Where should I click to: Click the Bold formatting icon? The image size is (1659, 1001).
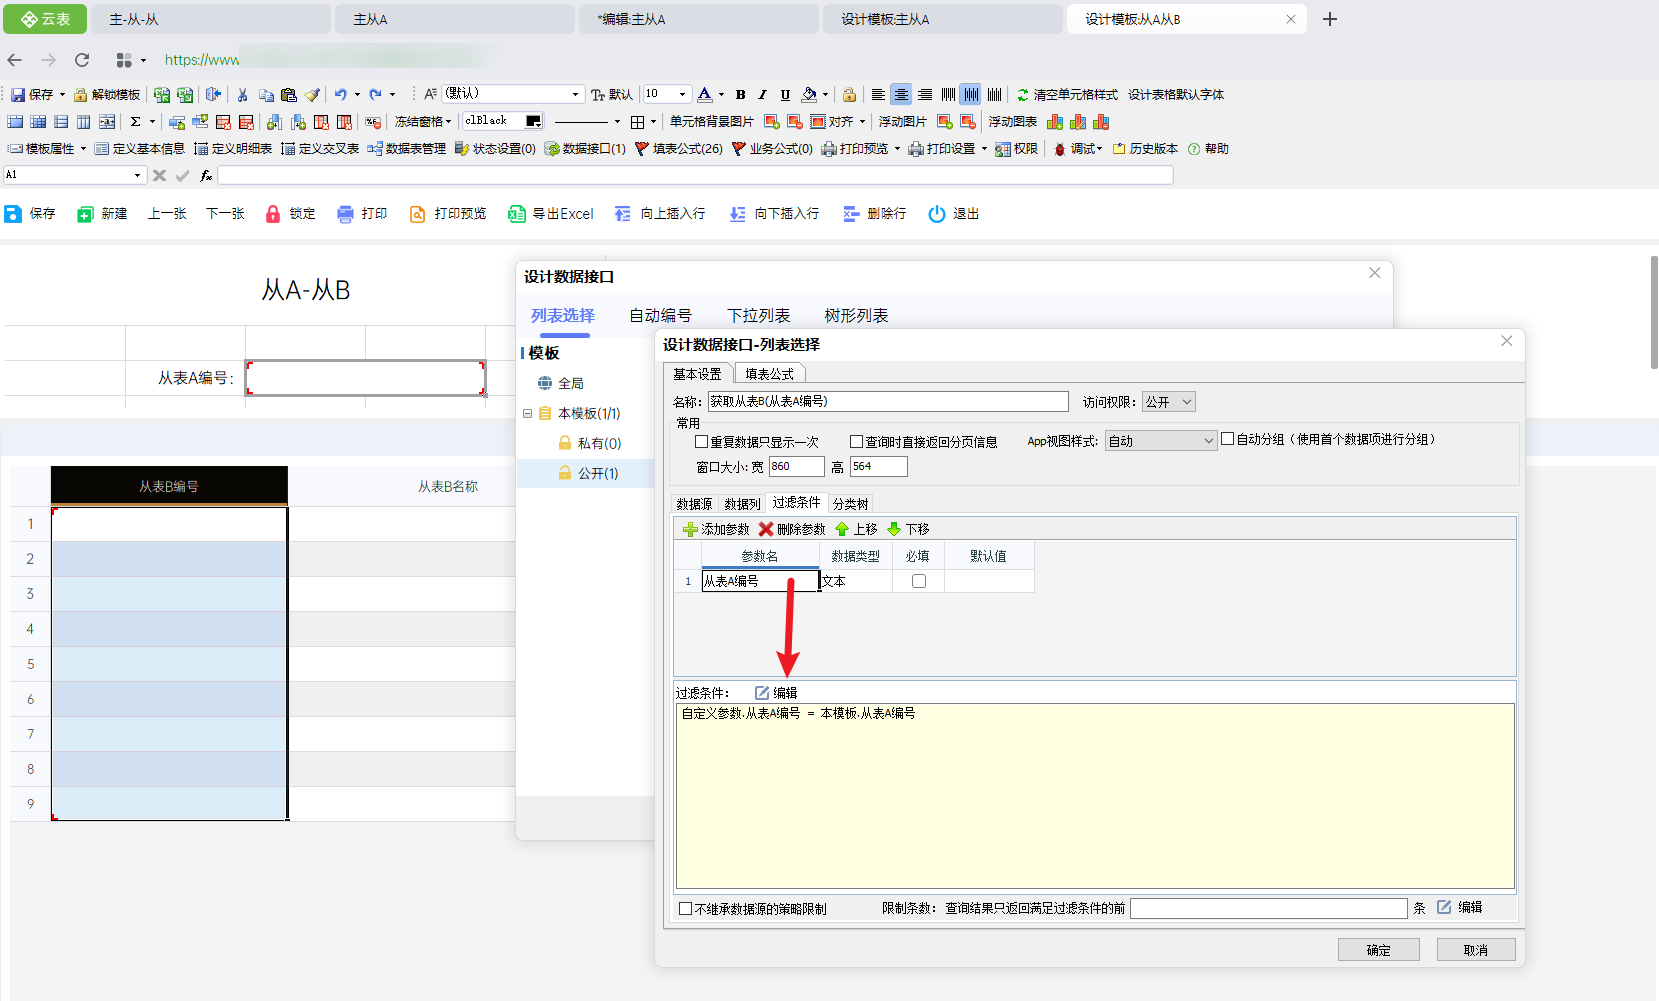tap(740, 95)
